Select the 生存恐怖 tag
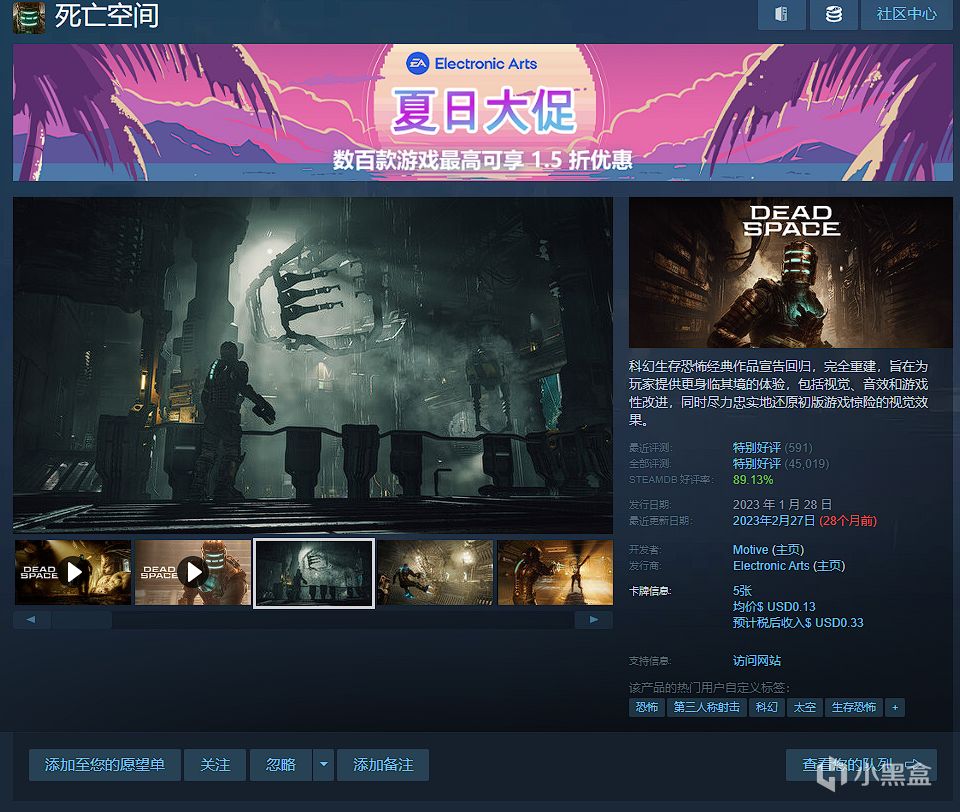Screen dimensions: 960x812 (x=853, y=707)
